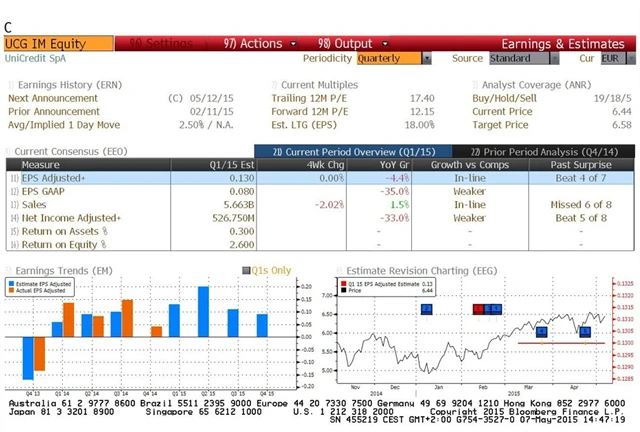Click the UCG IM Equity ticker field
This screenshot has height=432, width=640.
pyautogui.click(x=58, y=44)
